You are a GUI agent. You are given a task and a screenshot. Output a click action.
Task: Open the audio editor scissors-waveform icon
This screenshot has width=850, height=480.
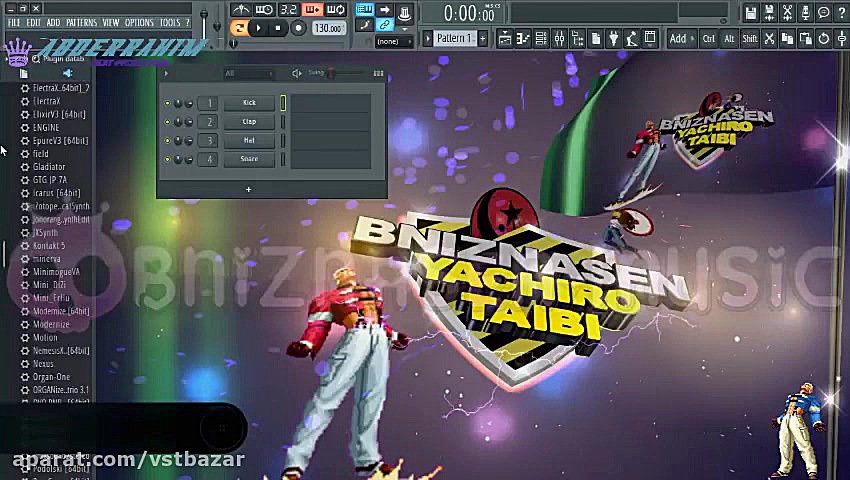(787, 13)
